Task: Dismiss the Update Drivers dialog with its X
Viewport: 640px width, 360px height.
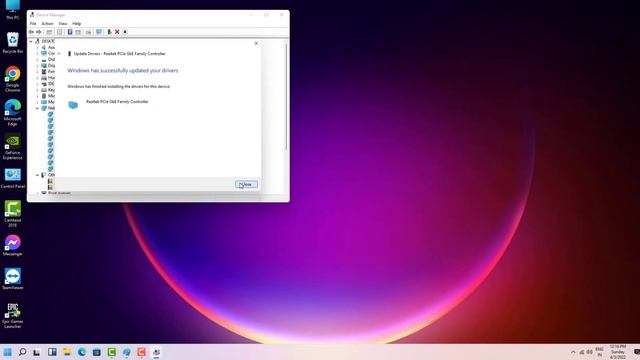Action: point(256,43)
